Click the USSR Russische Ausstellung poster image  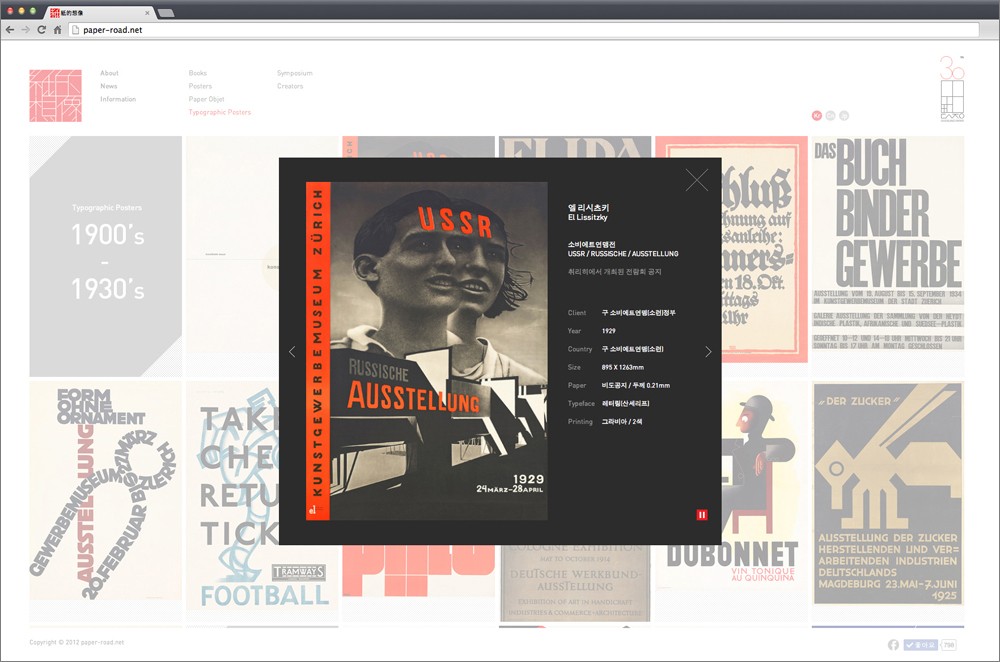[427, 351]
